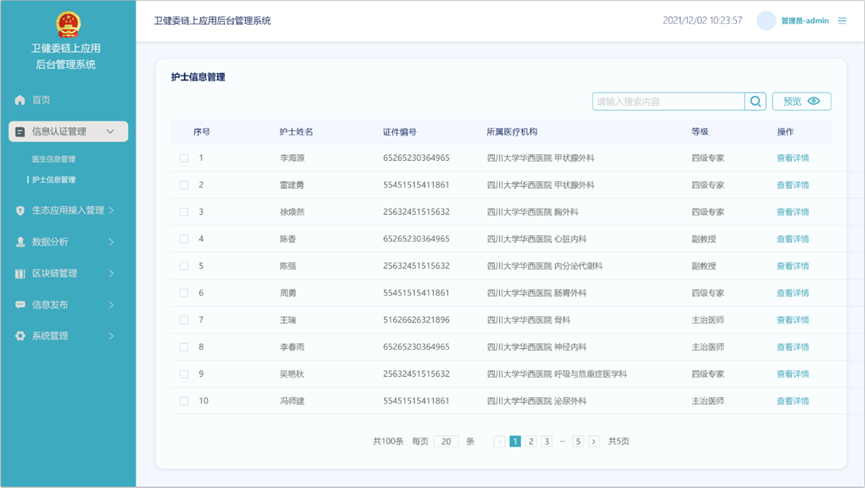Expand the 区块链管理 chevron
Screen dimensions: 865x488
pyautogui.click(x=111, y=274)
